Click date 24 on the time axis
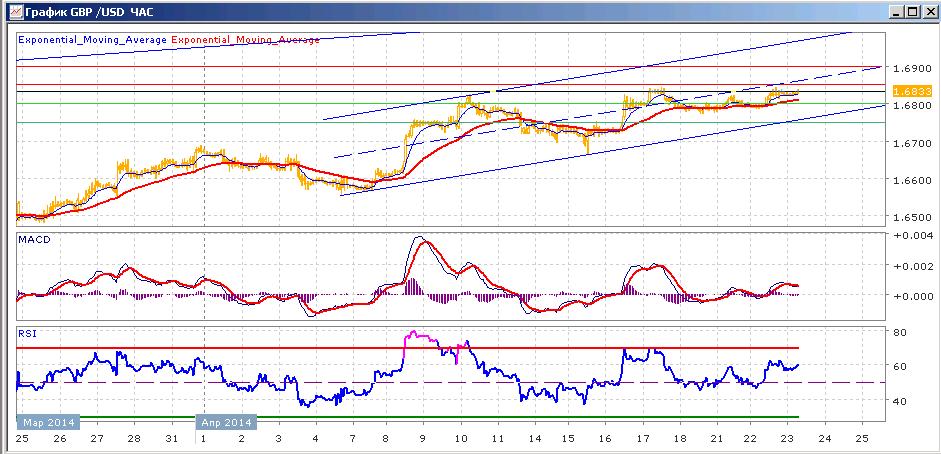941x454 pixels. click(826, 439)
